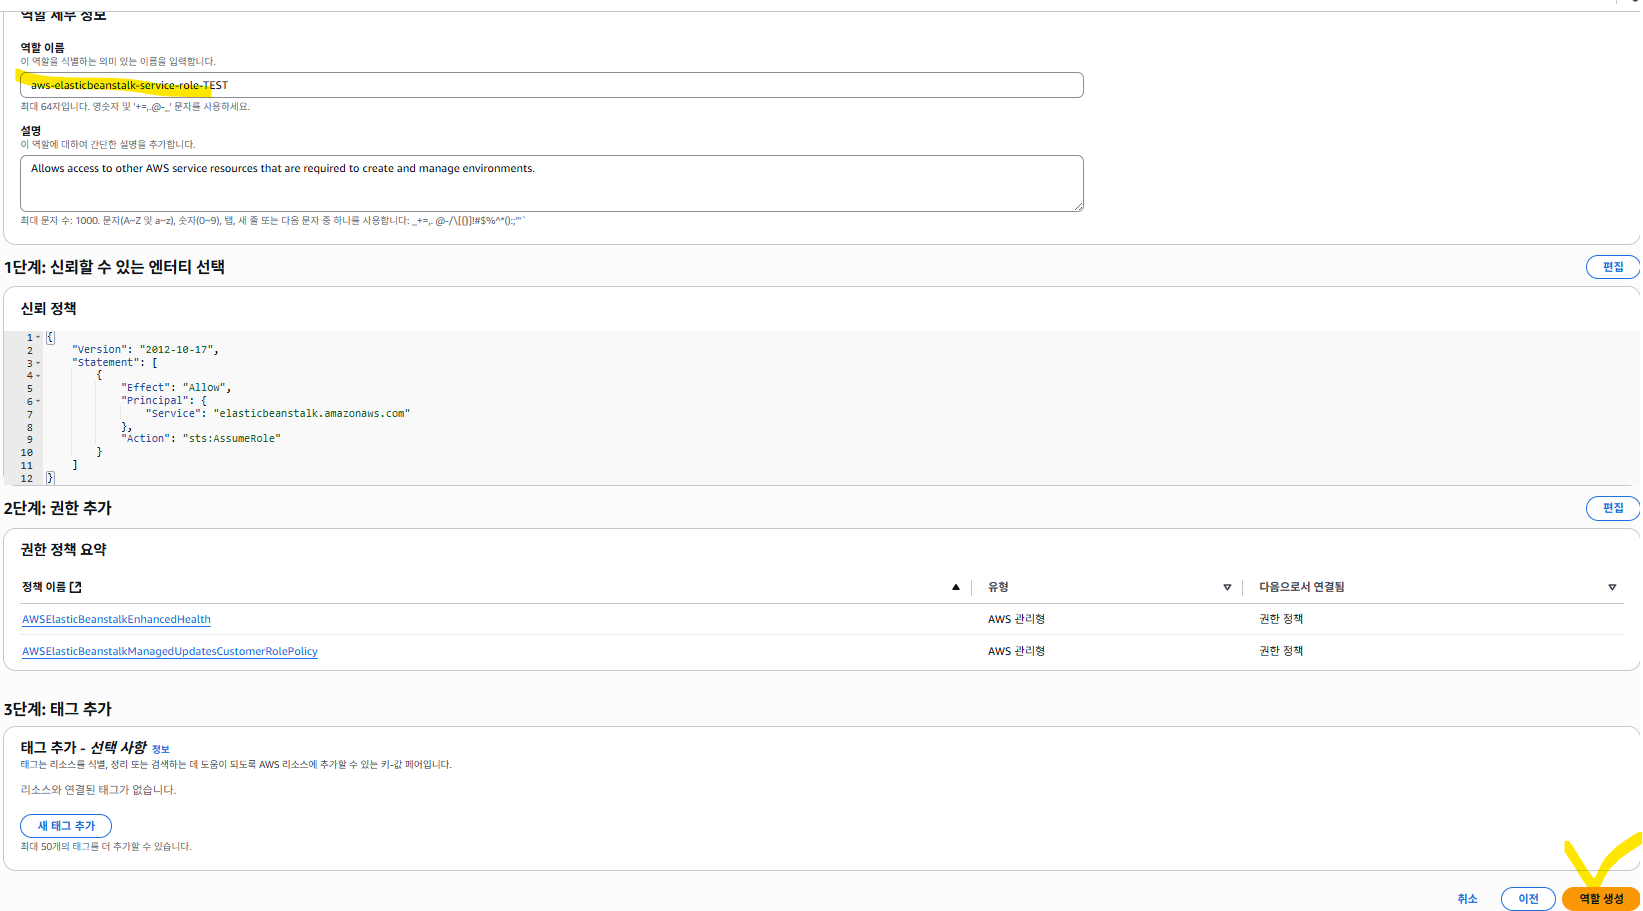Collapse Principal block fold arrow on line 6

click(38, 401)
